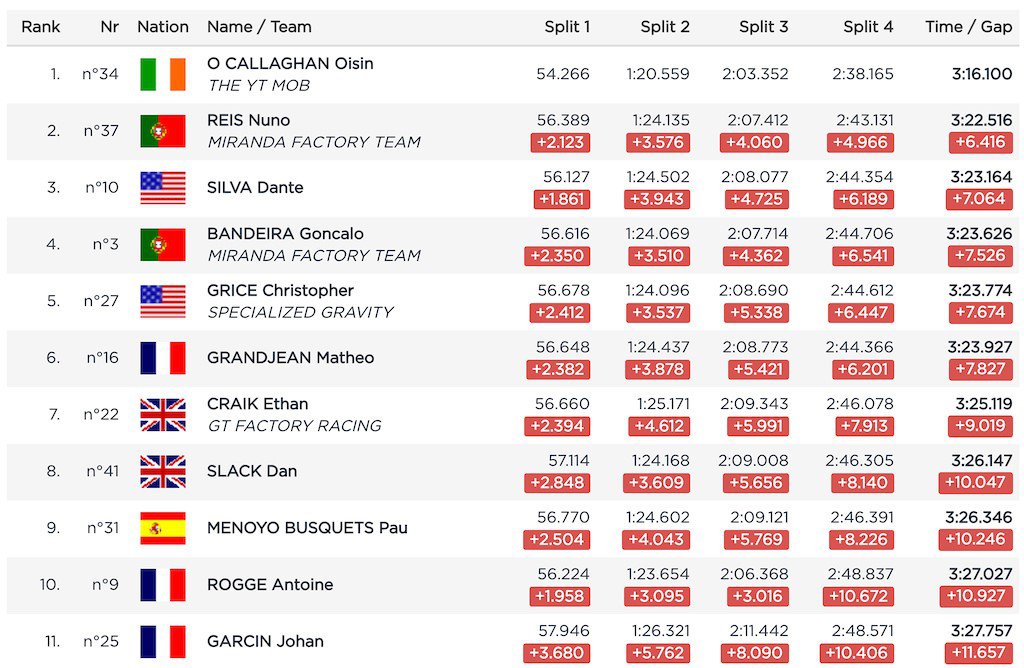This screenshot has width=1024, height=668.
Task: Click team name THE YT MOB
Action: coord(259,86)
